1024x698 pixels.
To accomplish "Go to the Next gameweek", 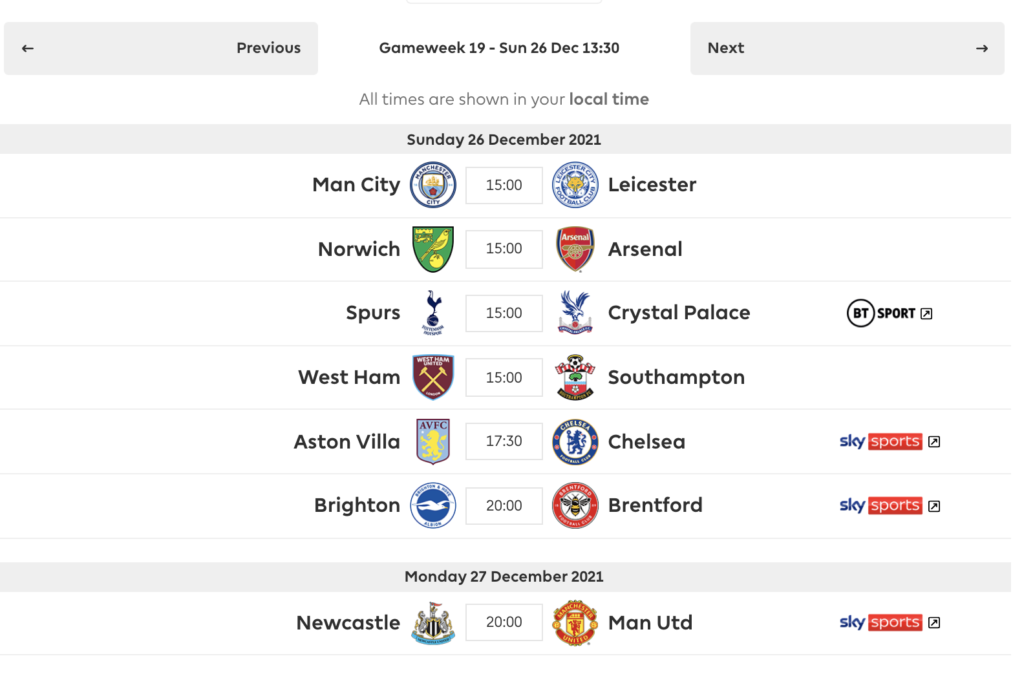I will tap(846, 47).
